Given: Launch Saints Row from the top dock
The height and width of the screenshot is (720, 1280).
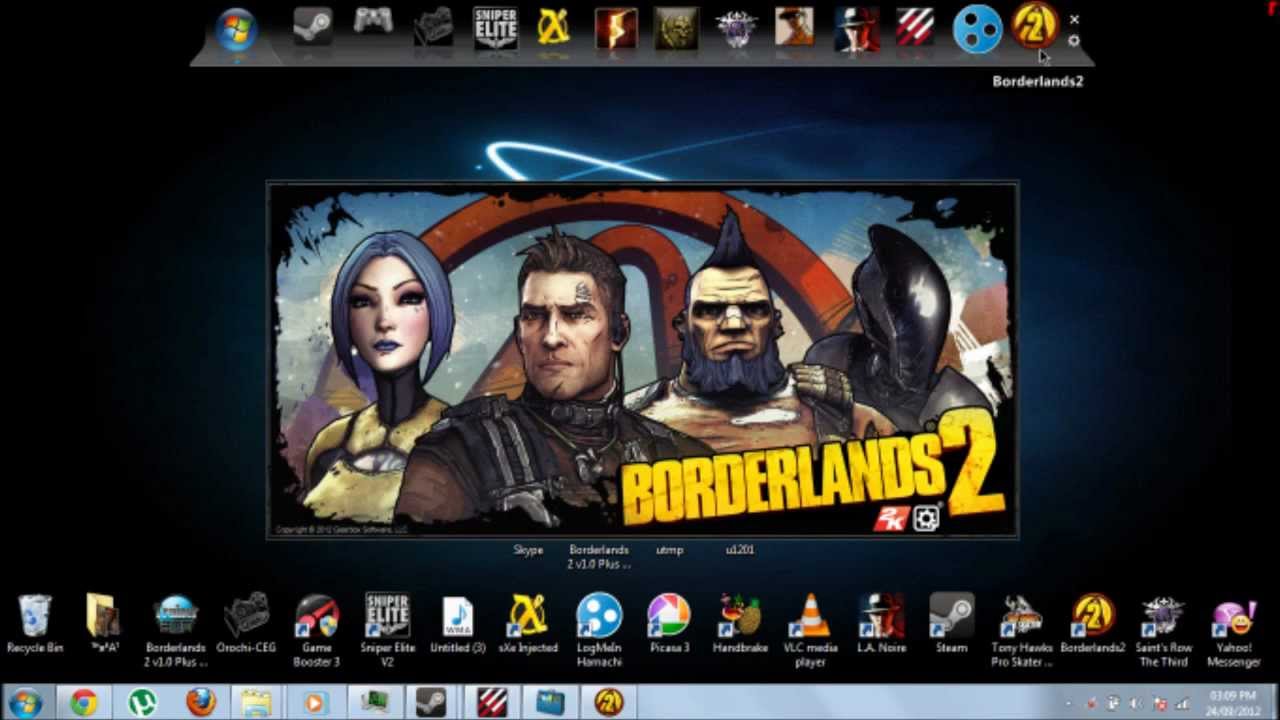Looking at the screenshot, I should pyautogui.click(x=736, y=28).
